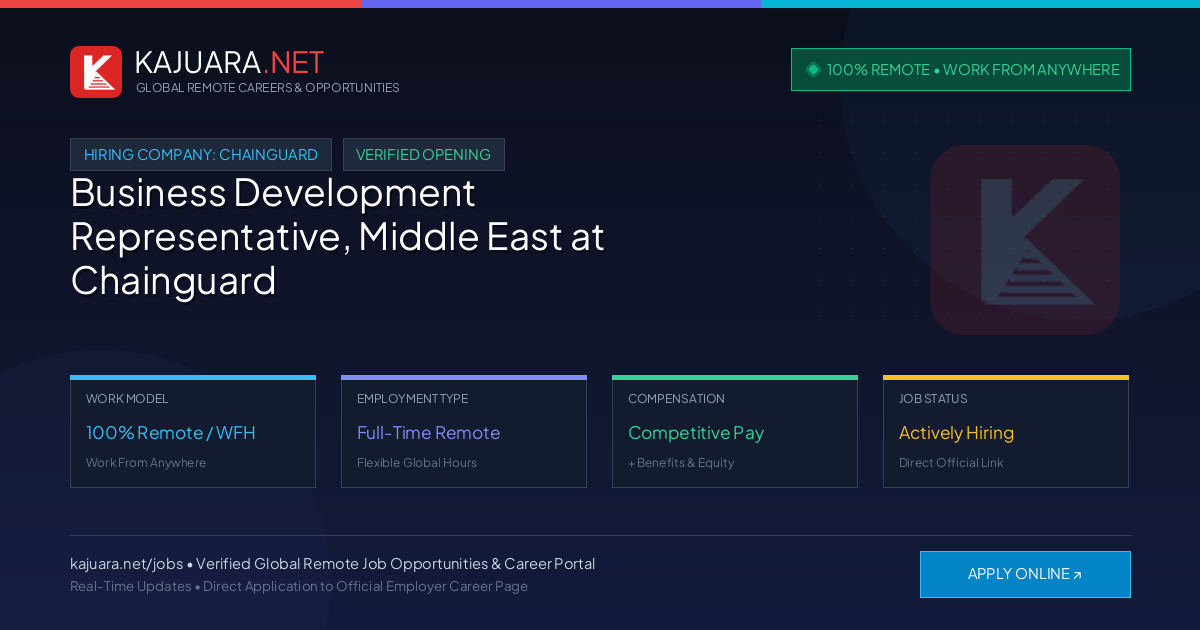Open the Compensation card

(x=735, y=432)
